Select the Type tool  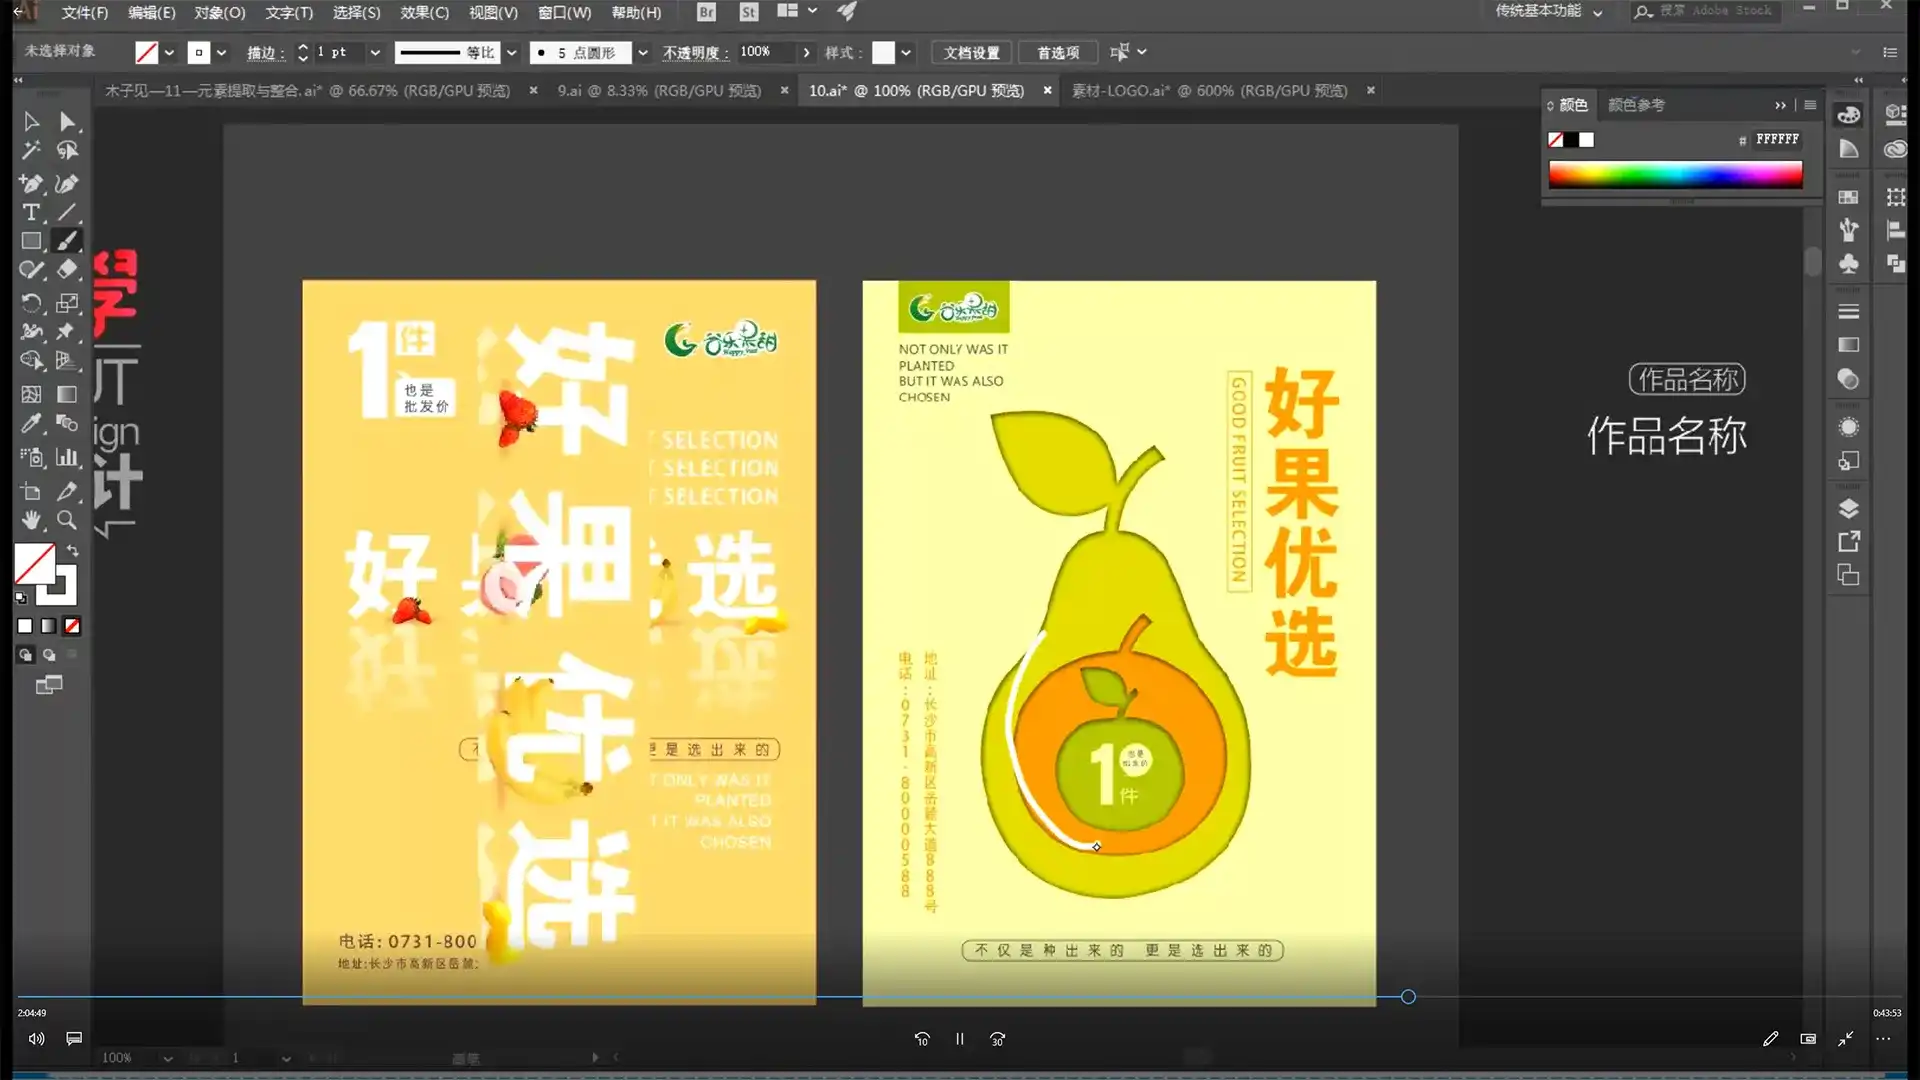pos(31,212)
